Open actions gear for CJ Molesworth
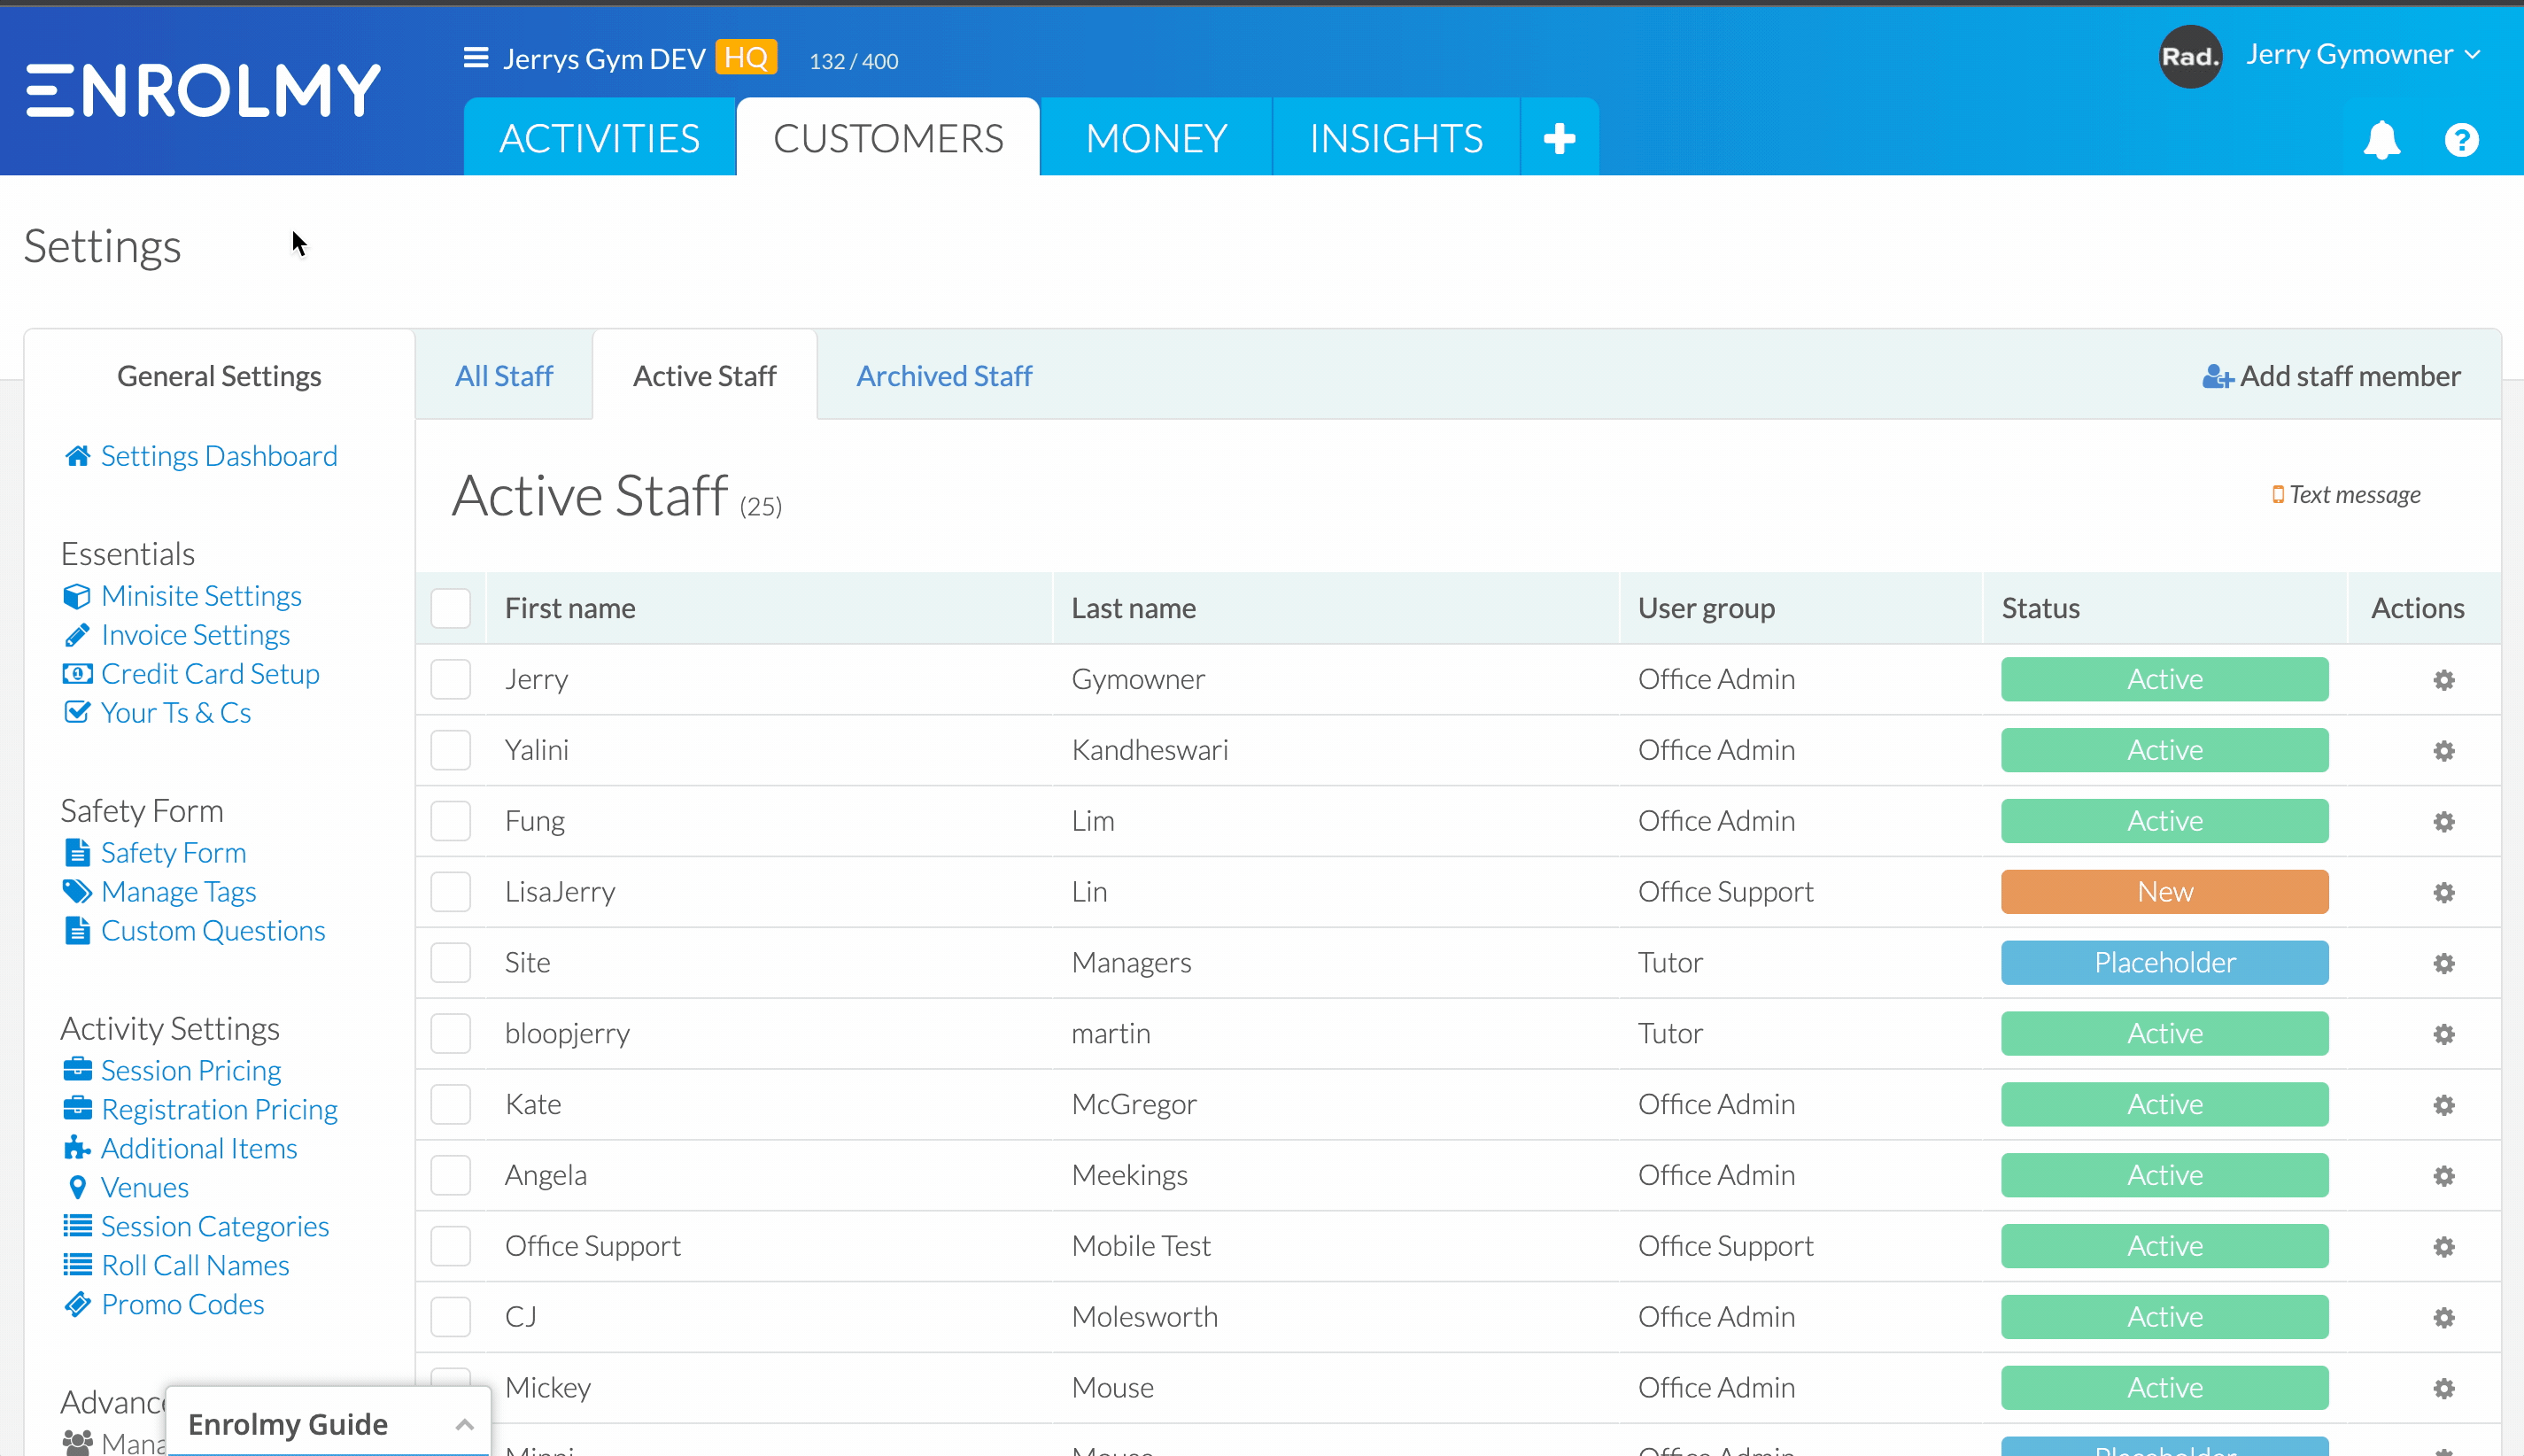 pyautogui.click(x=2444, y=1318)
